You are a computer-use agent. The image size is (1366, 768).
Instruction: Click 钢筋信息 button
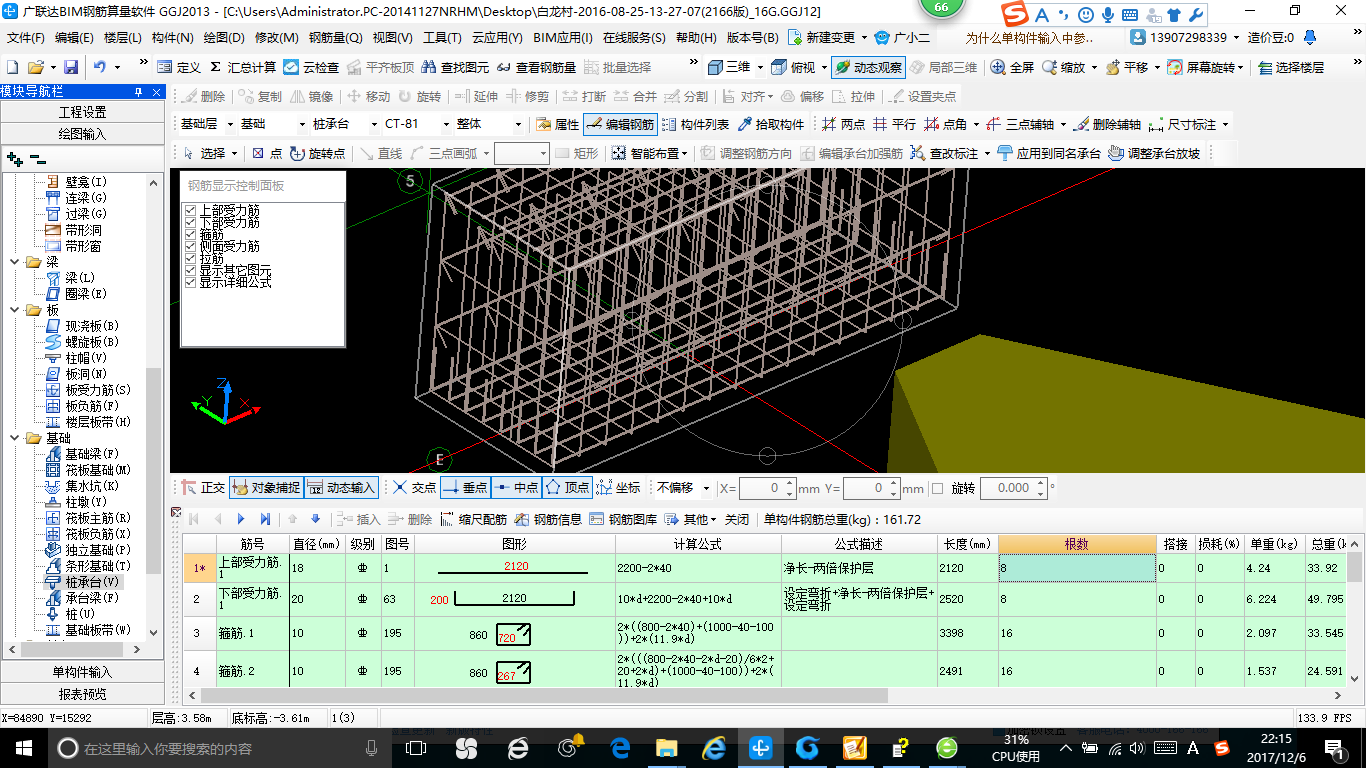tap(548, 519)
